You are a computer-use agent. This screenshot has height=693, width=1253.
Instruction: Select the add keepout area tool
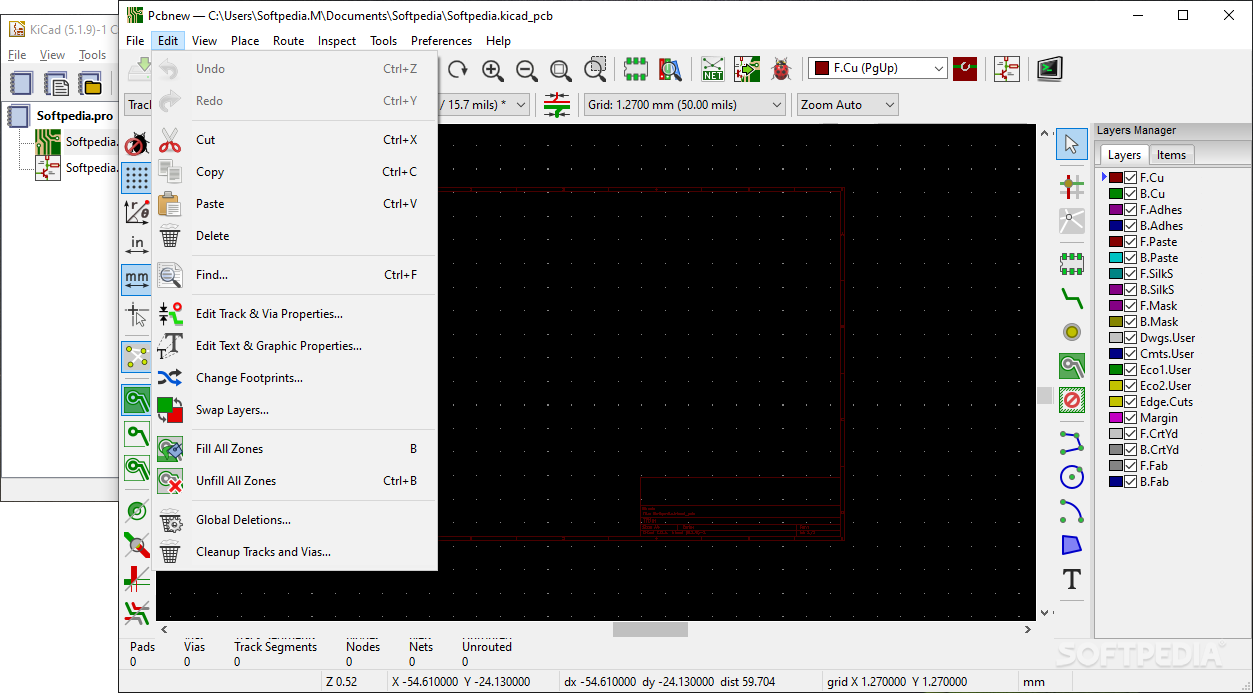point(1072,400)
